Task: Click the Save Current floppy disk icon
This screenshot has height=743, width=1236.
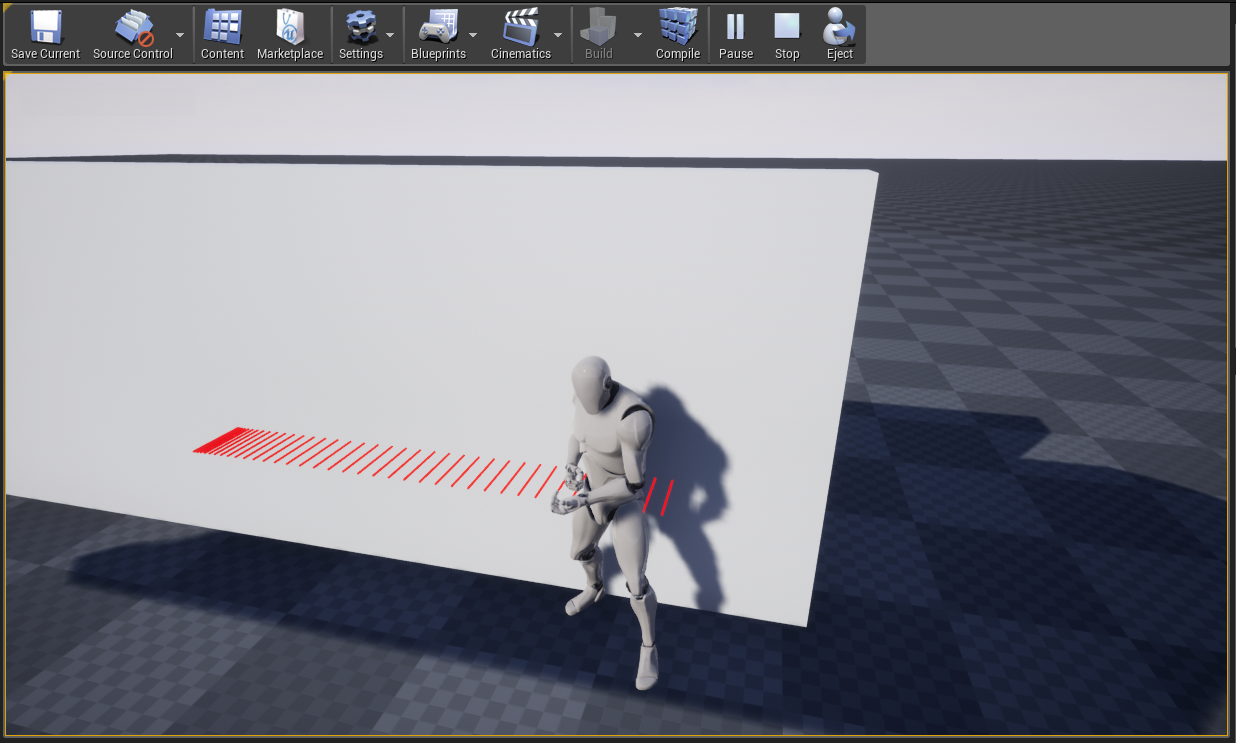Action: click(x=45, y=28)
